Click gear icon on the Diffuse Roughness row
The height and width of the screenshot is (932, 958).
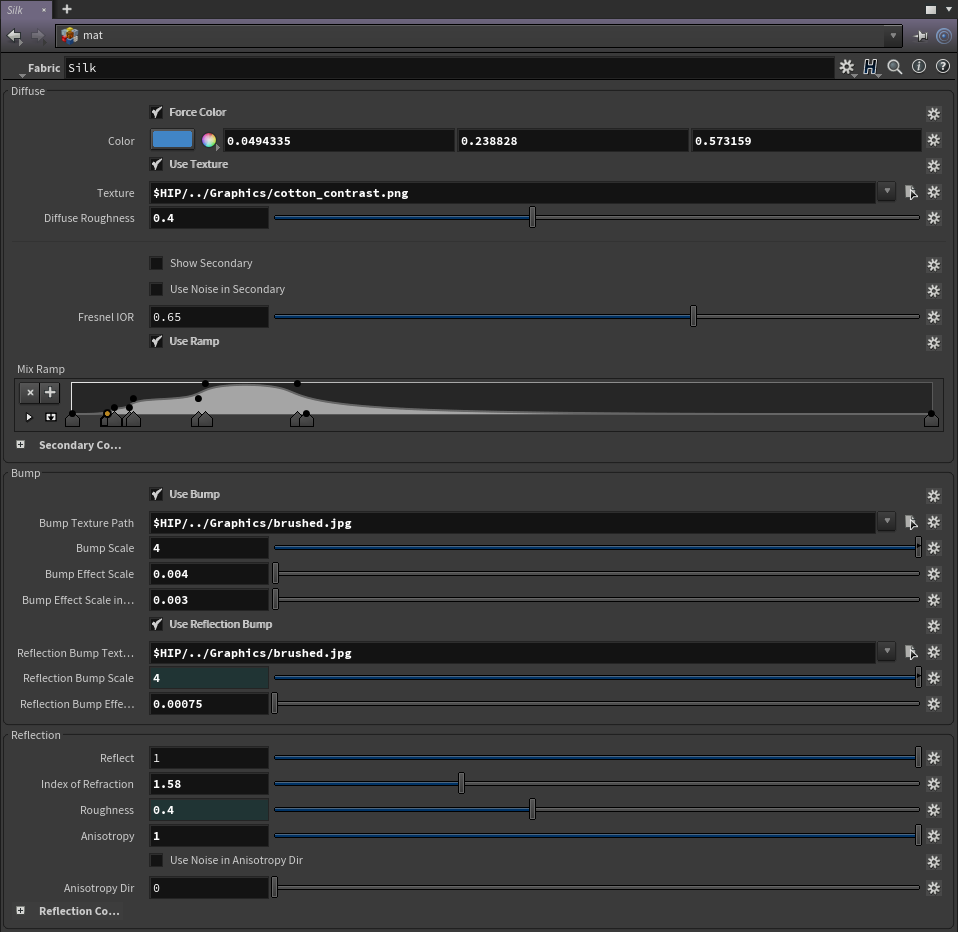(934, 218)
